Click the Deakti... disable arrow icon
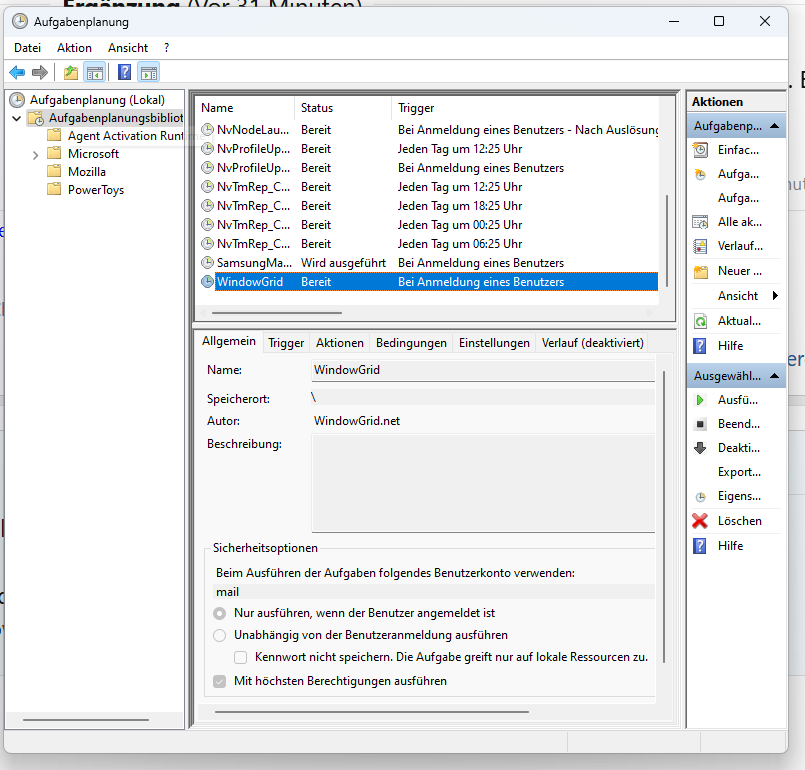805x770 pixels. (700, 448)
